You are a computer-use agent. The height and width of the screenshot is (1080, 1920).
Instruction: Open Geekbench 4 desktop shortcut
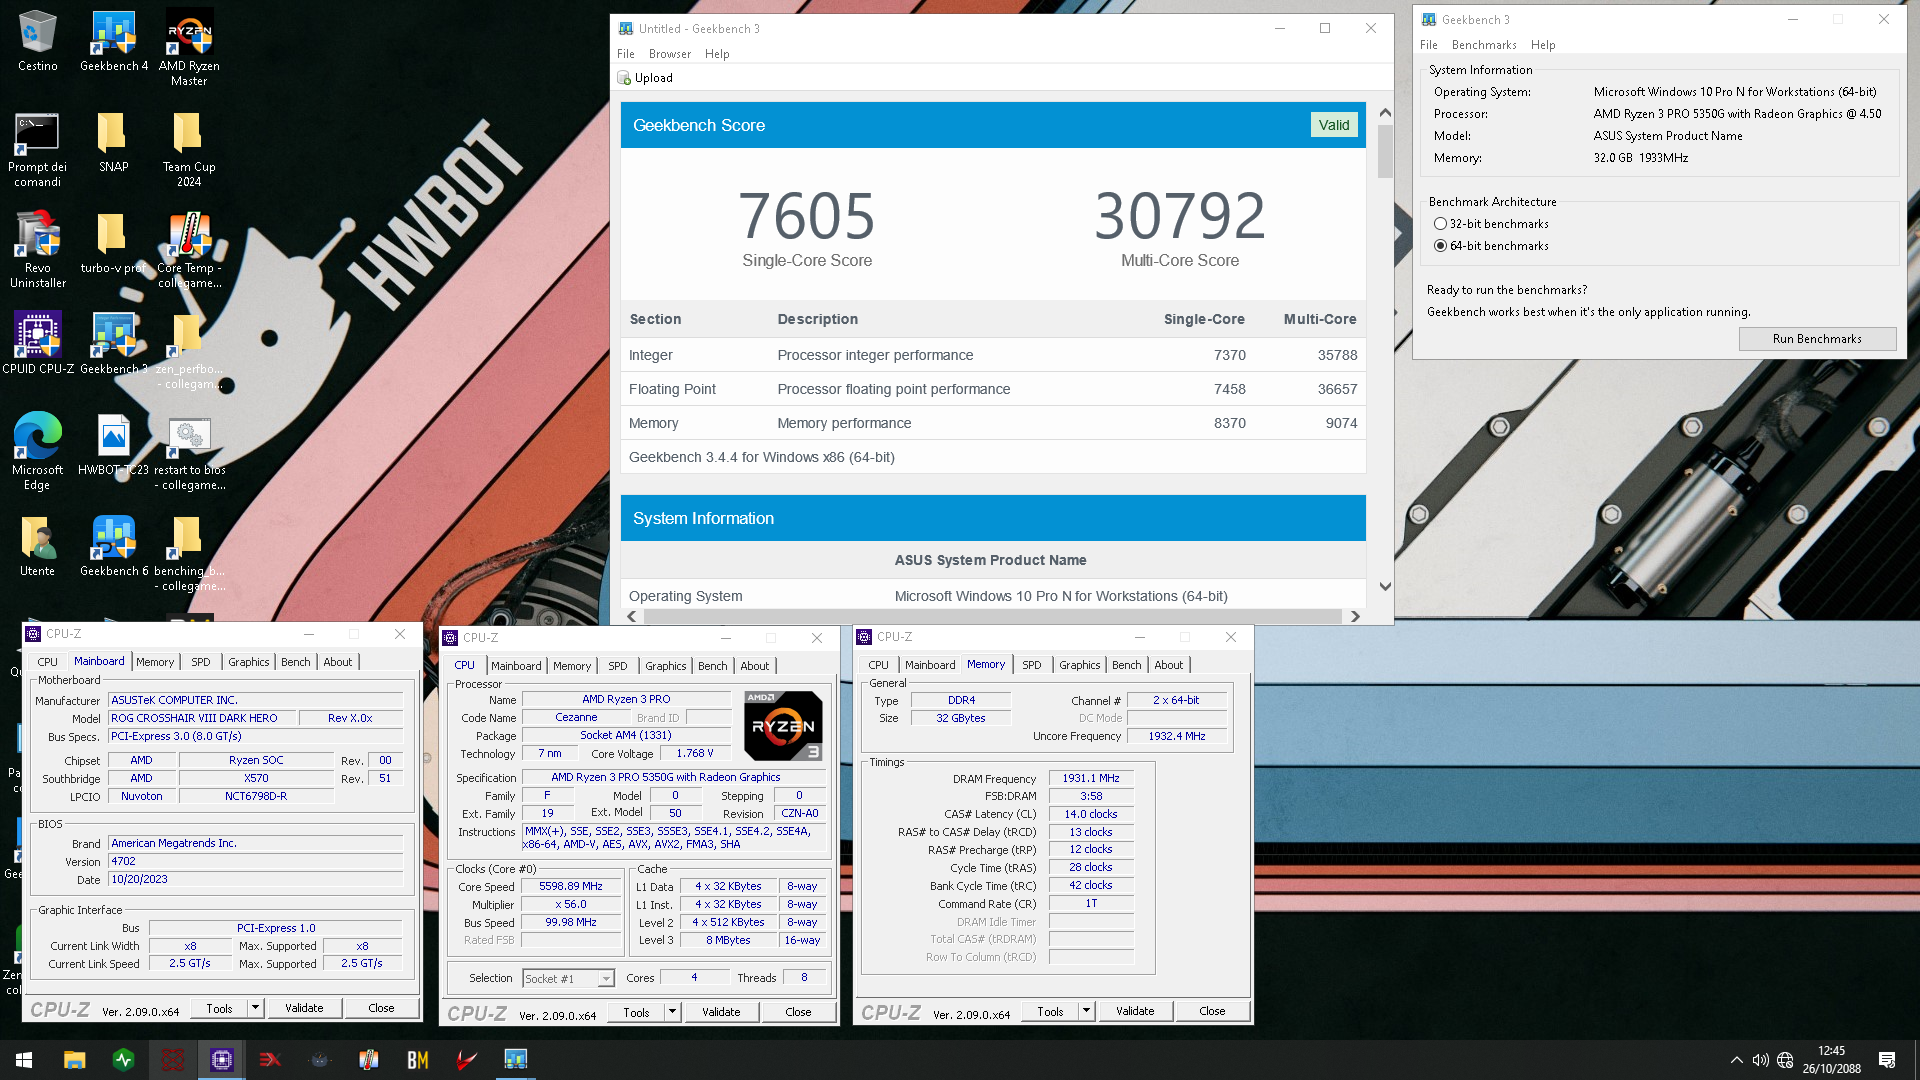point(114,41)
